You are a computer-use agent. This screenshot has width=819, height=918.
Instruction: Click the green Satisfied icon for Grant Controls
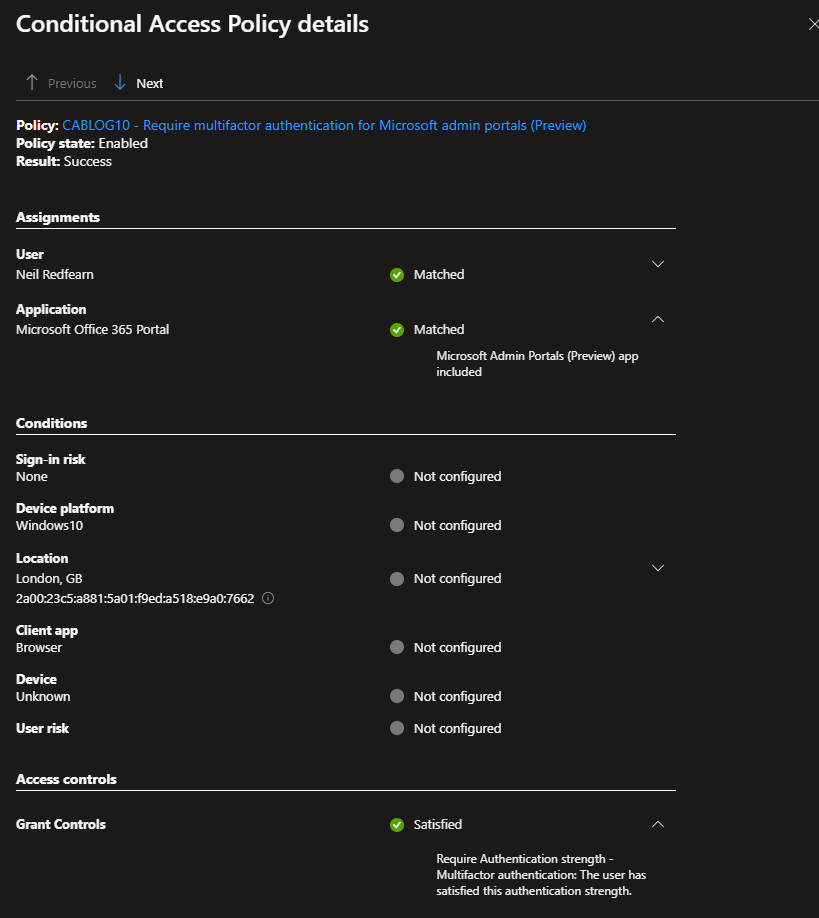coord(397,825)
